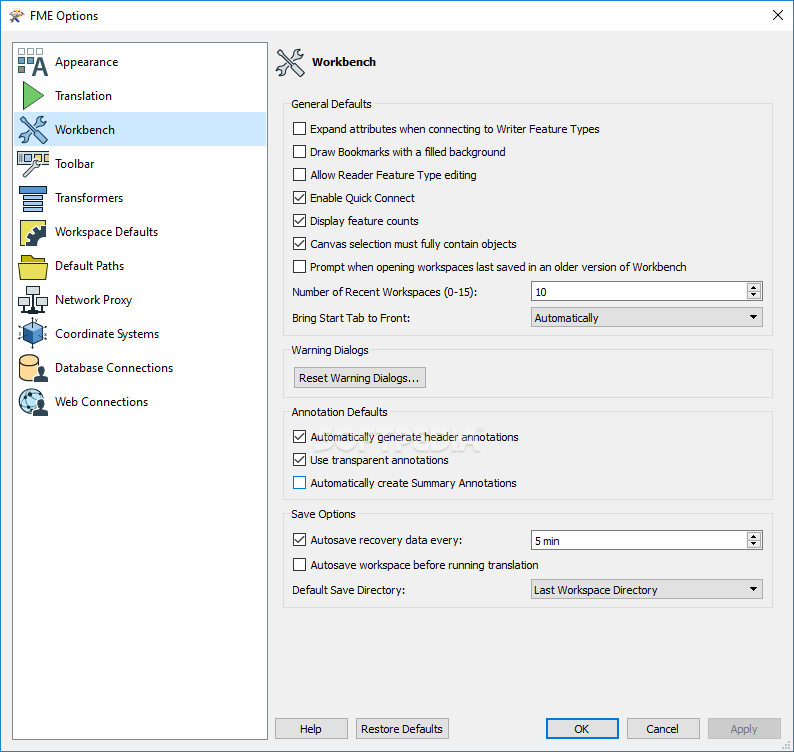Image resolution: width=794 pixels, height=752 pixels.
Task: Click the Coordinate Systems cube icon
Action: pyautogui.click(x=33, y=333)
